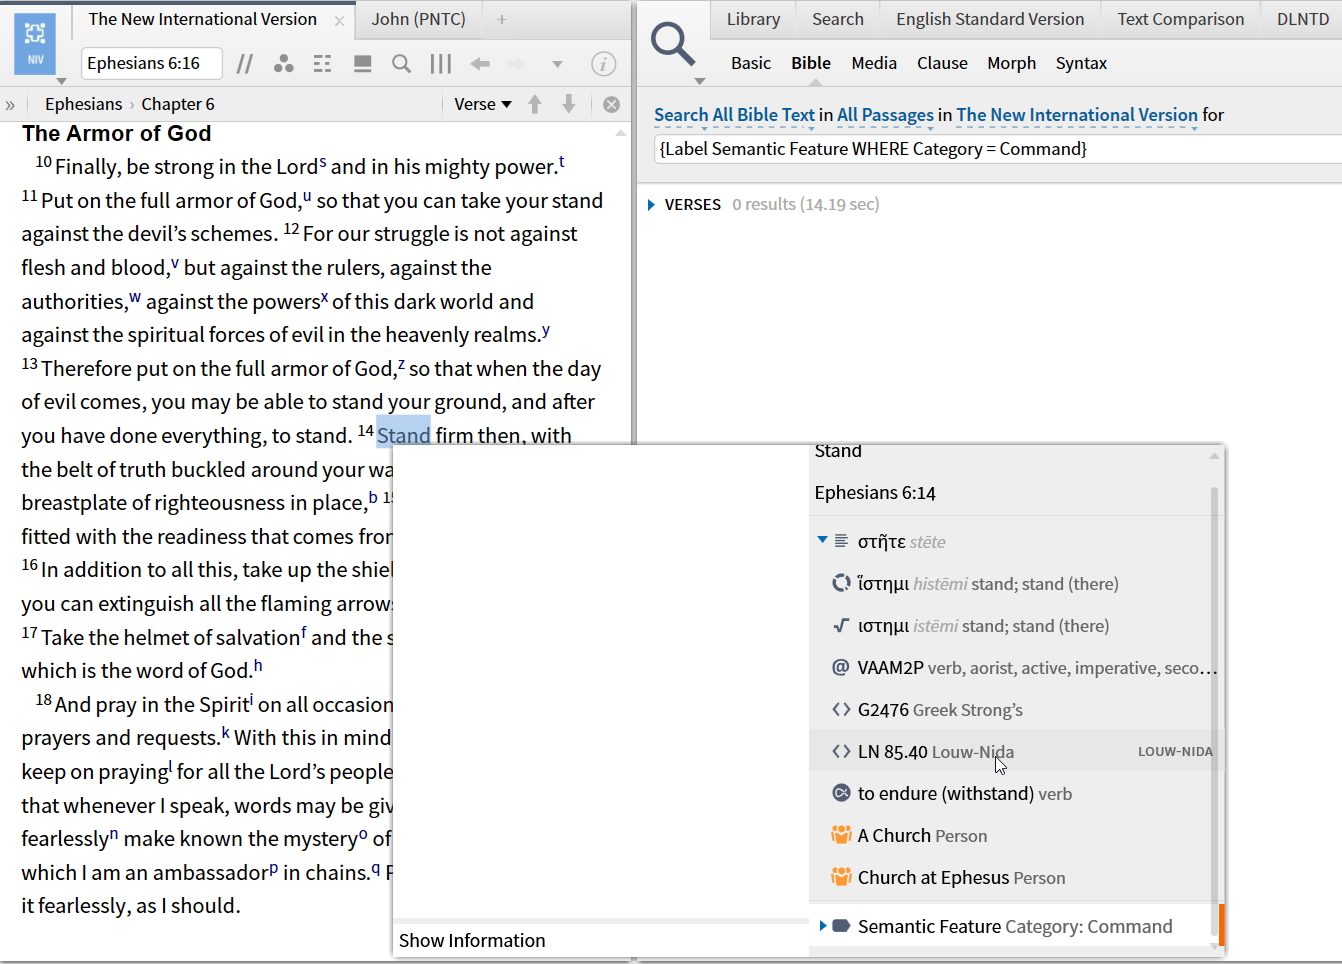This screenshot has height=964, width=1342.
Task: Switch to the Search tab
Action: coord(838,19)
